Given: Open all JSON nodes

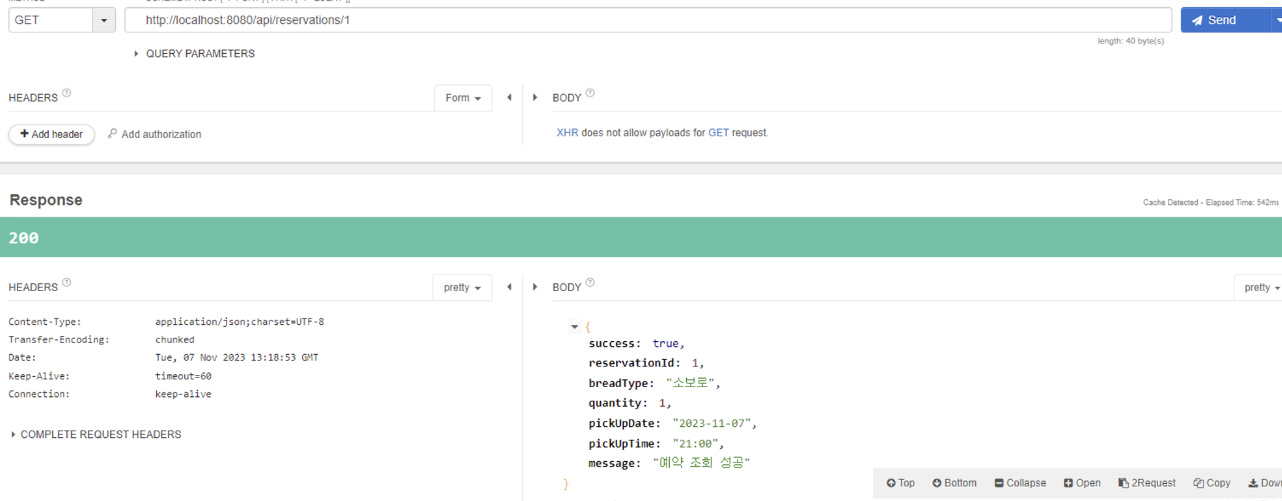Looking at the screenshot, I should click(1082, 483).
